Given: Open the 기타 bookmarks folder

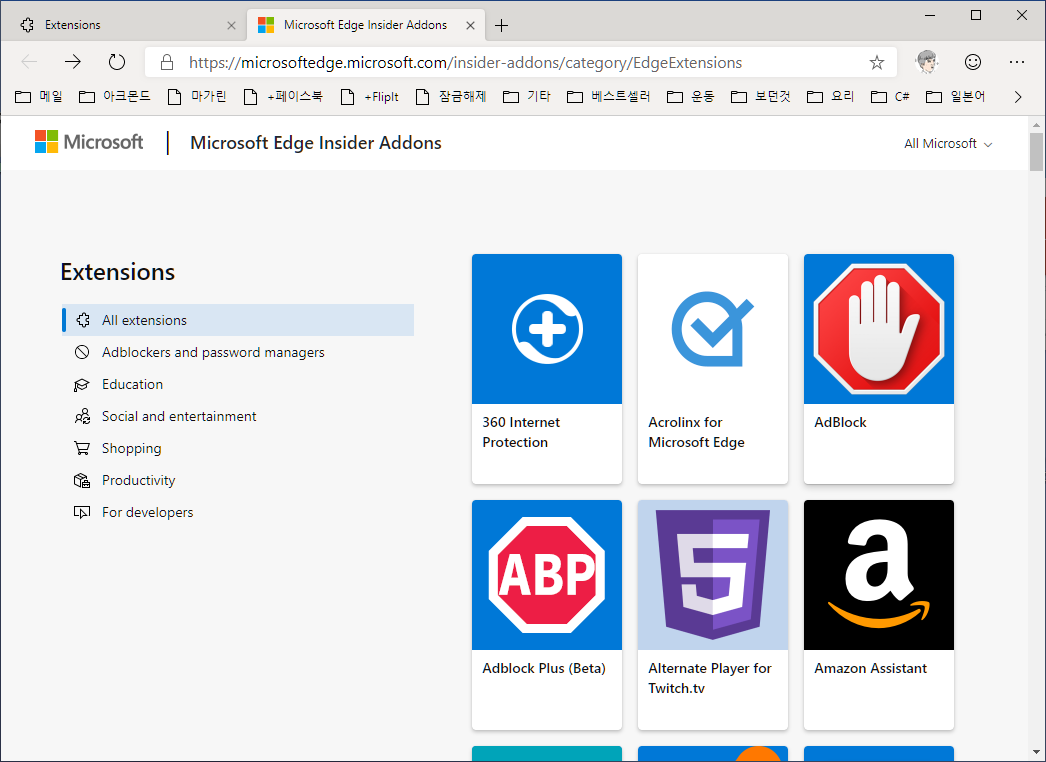Looking at the screenshot, I should (527, 97).
